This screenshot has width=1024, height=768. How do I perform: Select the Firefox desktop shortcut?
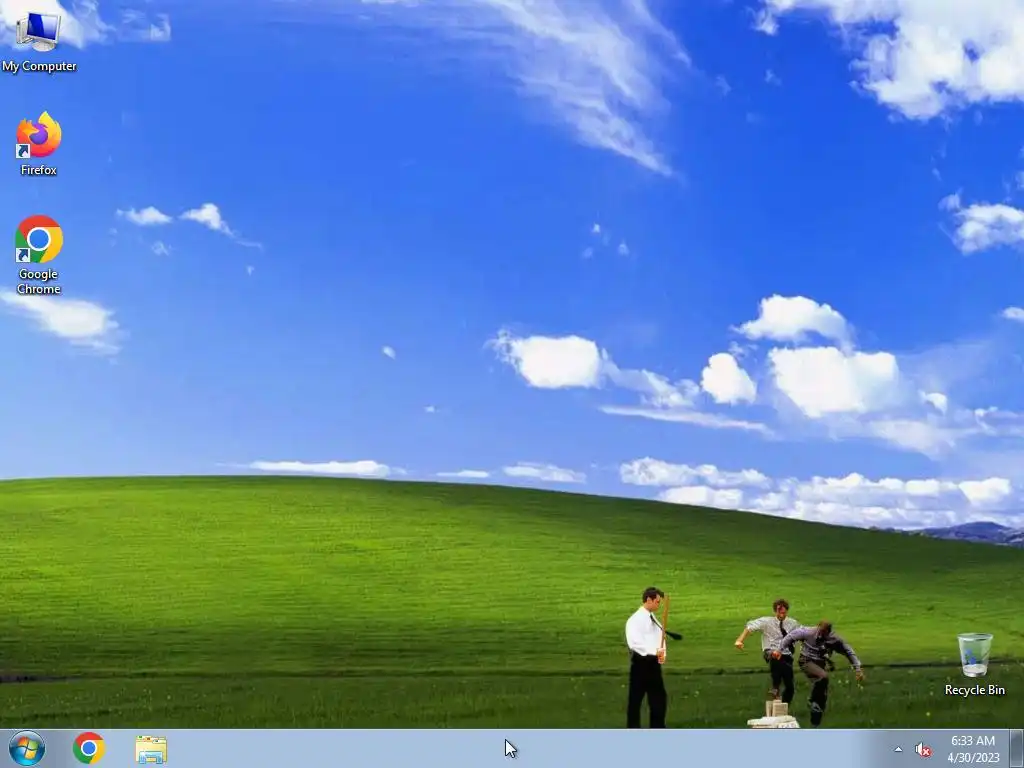39,143
